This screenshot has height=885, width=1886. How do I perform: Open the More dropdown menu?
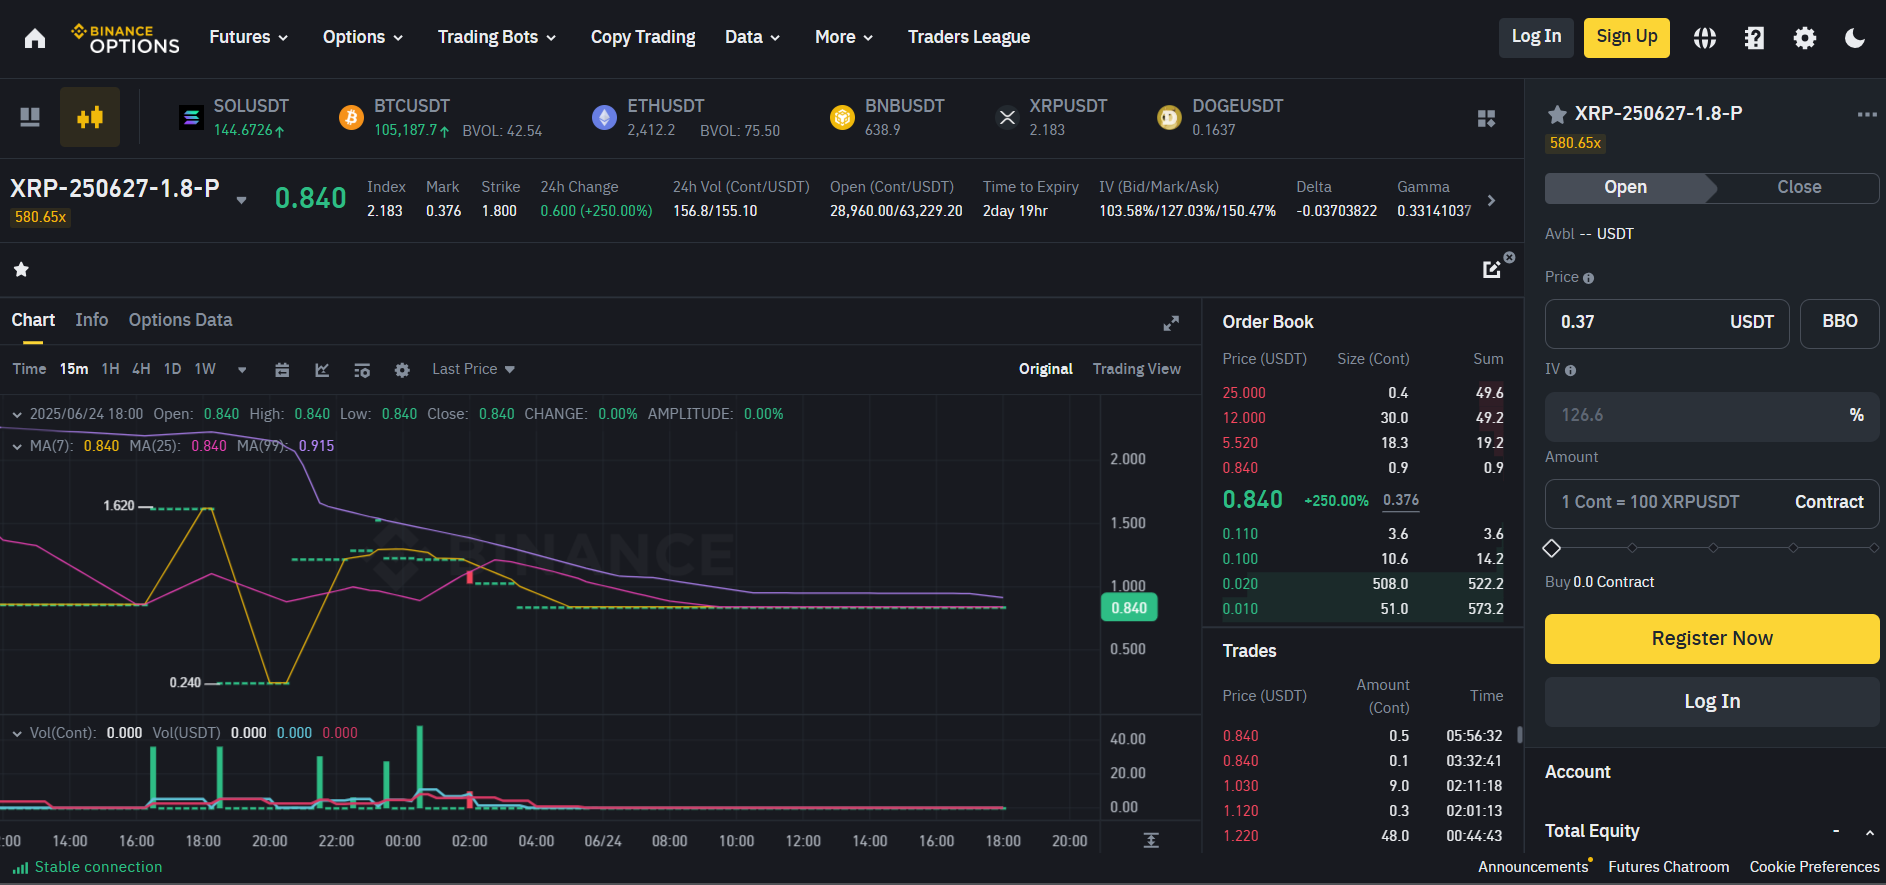point(844,37)
